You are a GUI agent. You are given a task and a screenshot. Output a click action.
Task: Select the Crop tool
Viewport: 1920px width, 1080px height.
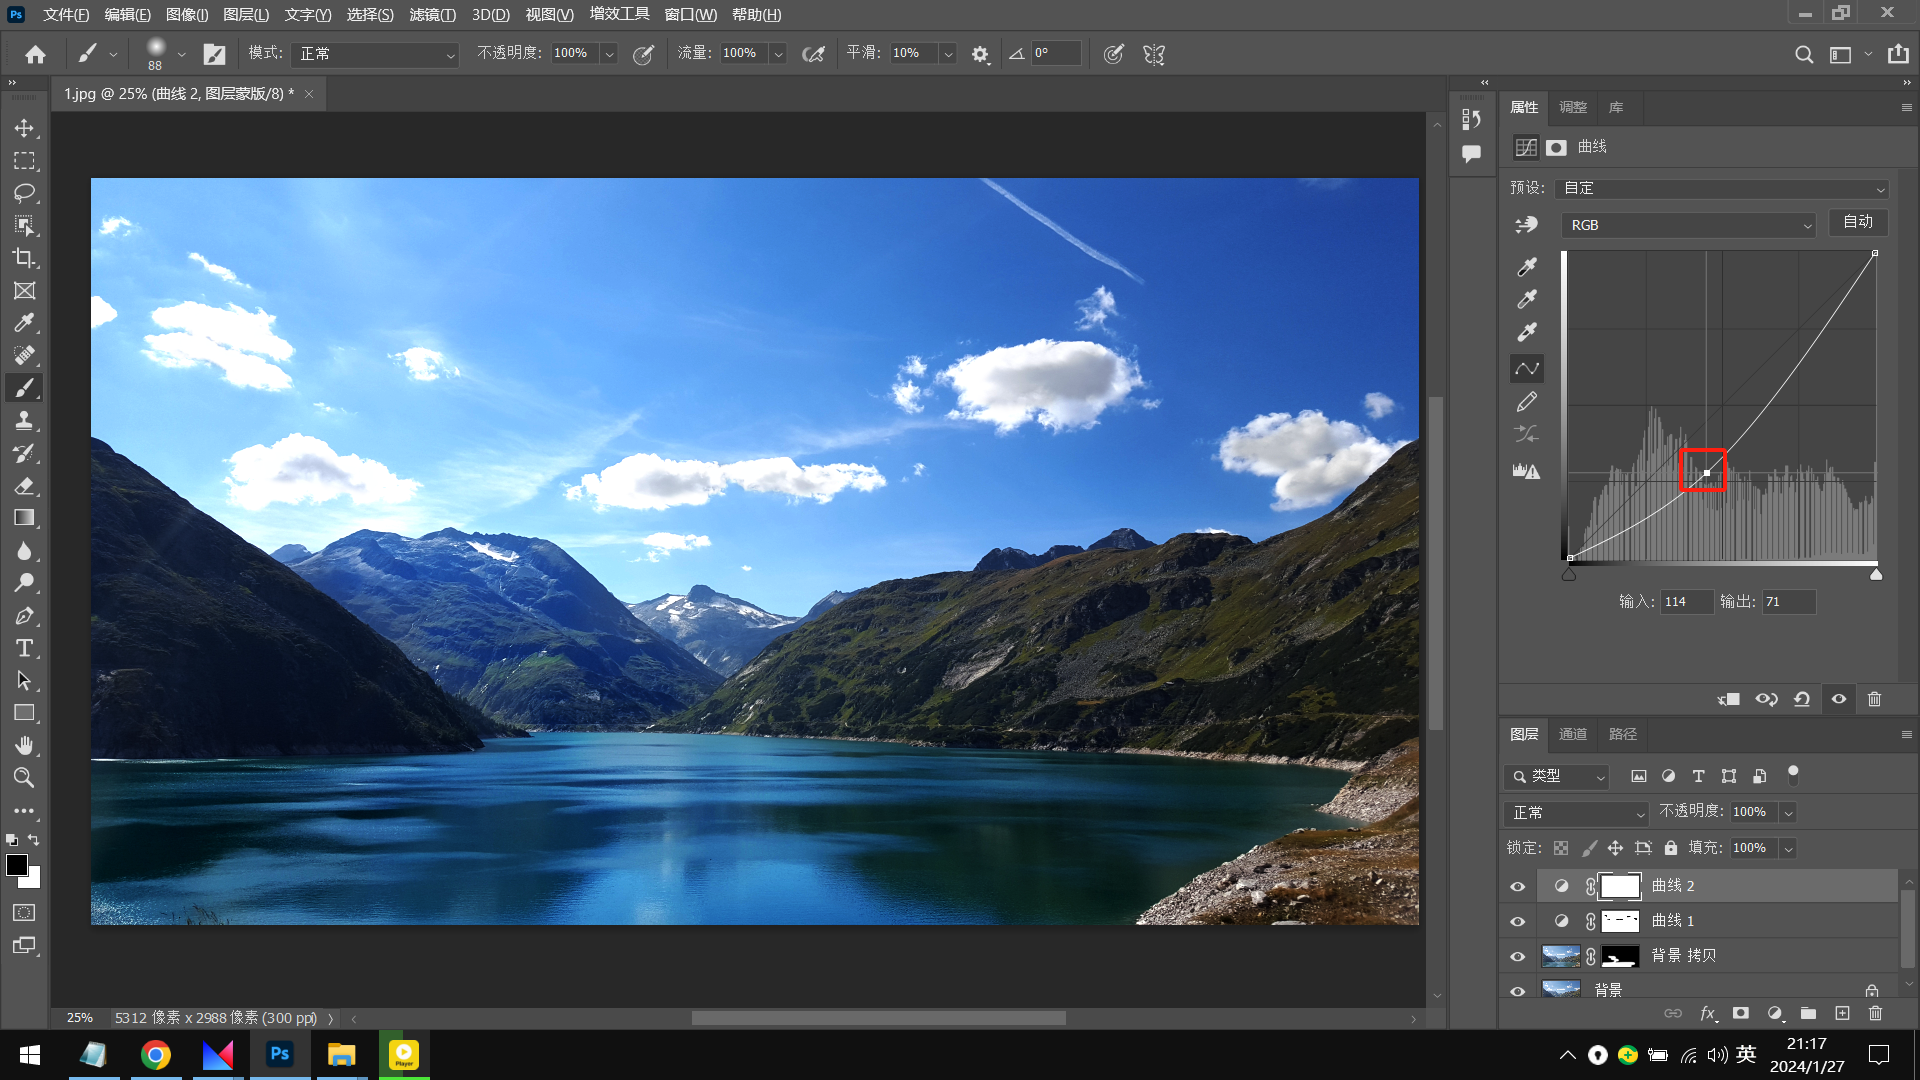tap(24, 258)
